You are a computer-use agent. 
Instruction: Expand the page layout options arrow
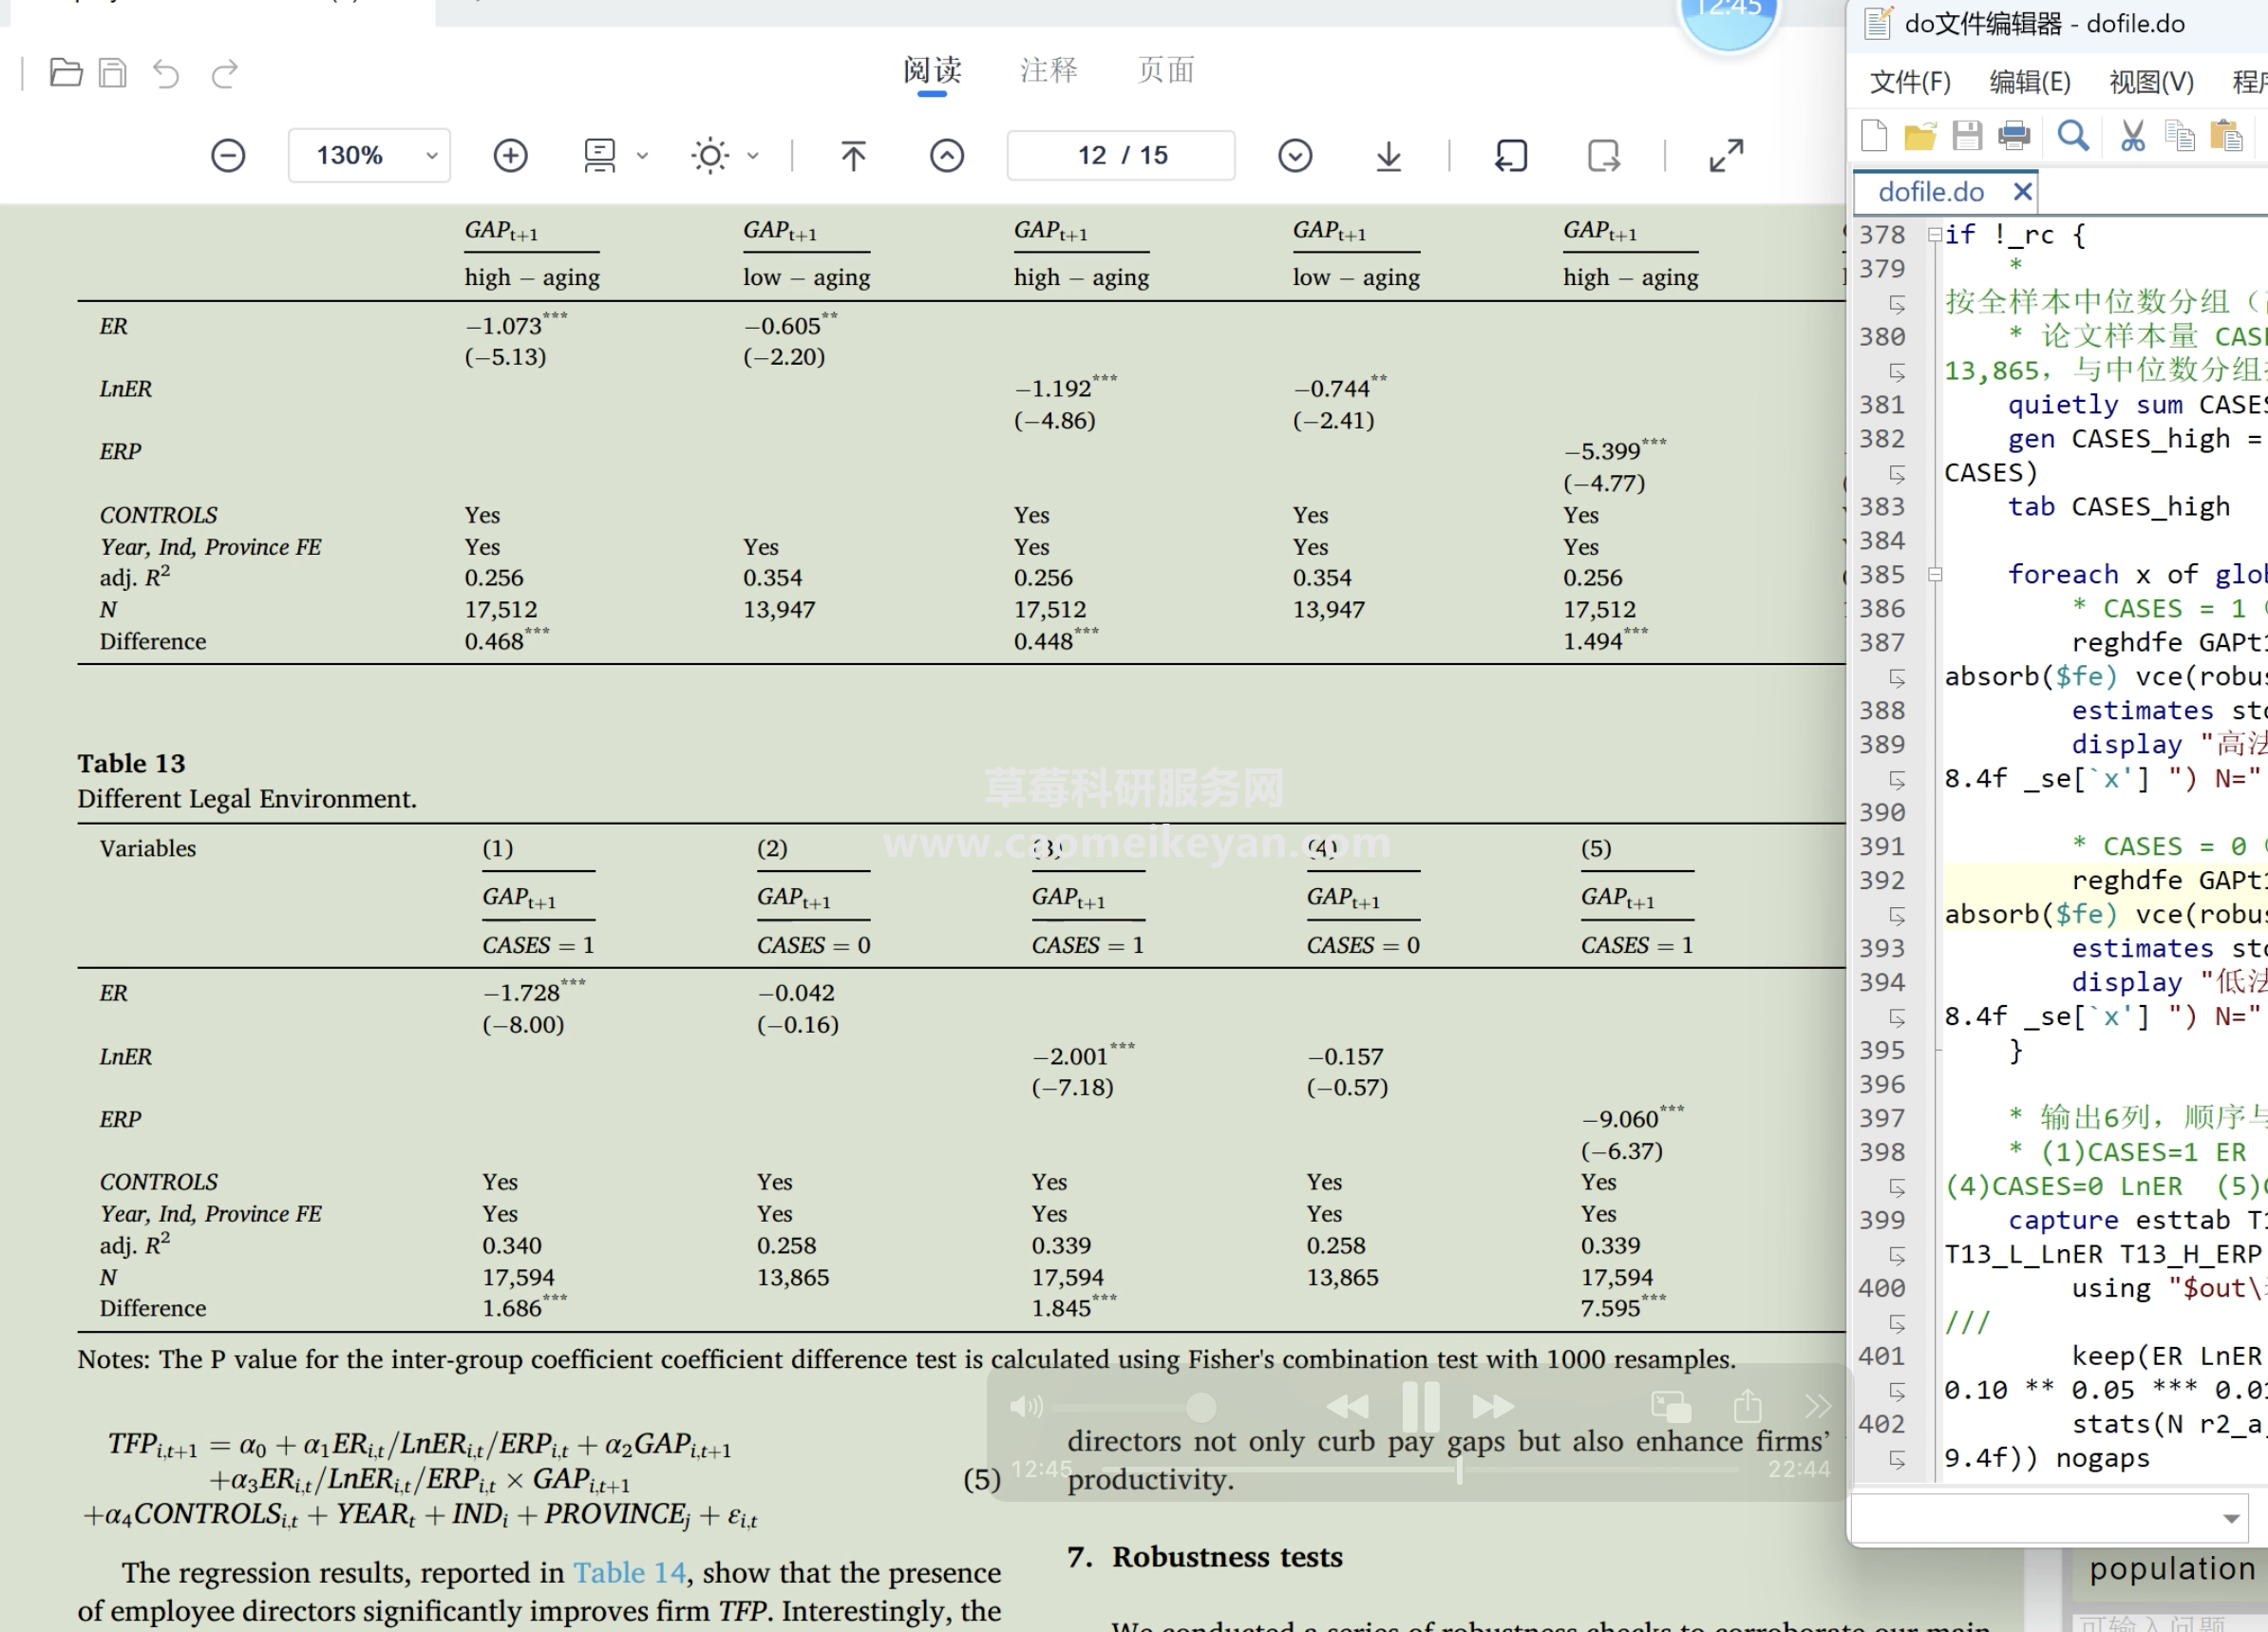point(642,156)
